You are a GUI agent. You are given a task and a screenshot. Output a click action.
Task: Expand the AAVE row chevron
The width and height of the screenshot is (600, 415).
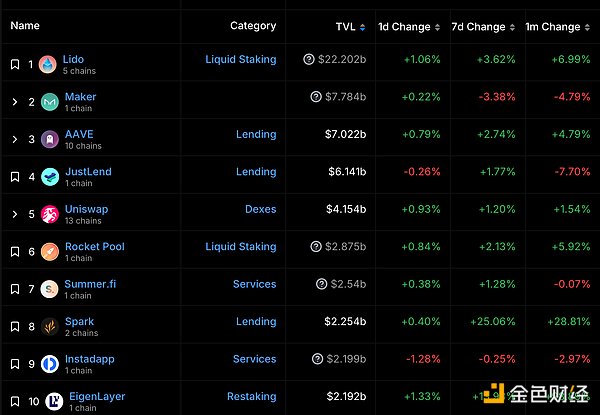tap(15, 140)
